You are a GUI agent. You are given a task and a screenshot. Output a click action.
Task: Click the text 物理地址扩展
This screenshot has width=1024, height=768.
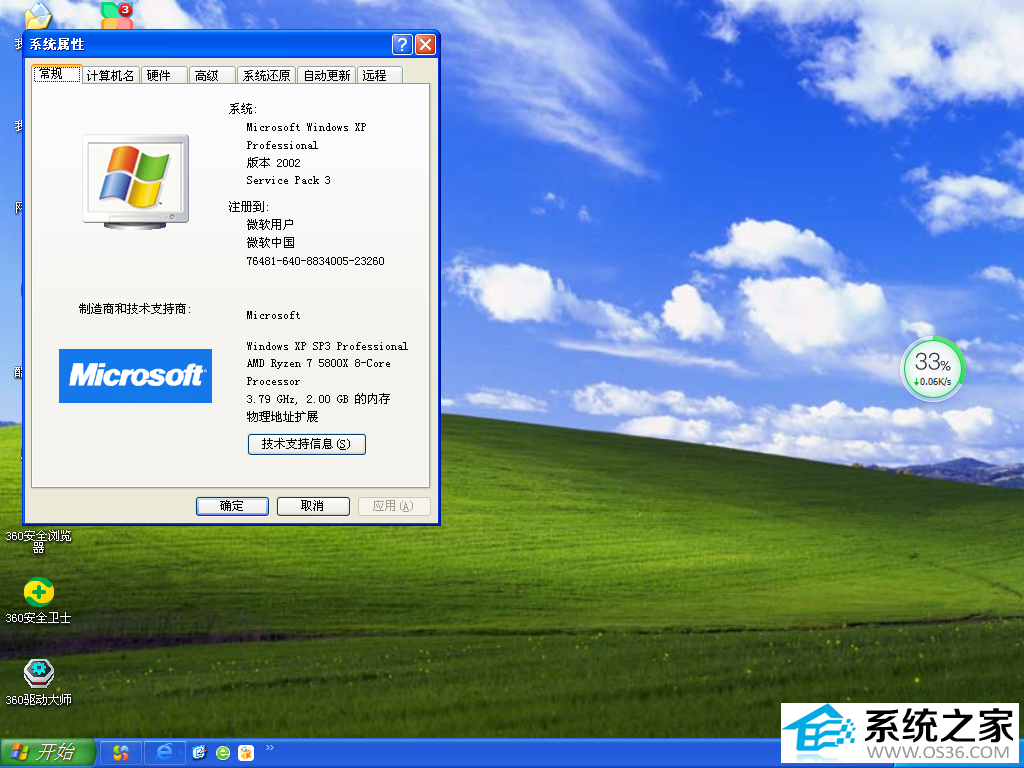[282, 417]
